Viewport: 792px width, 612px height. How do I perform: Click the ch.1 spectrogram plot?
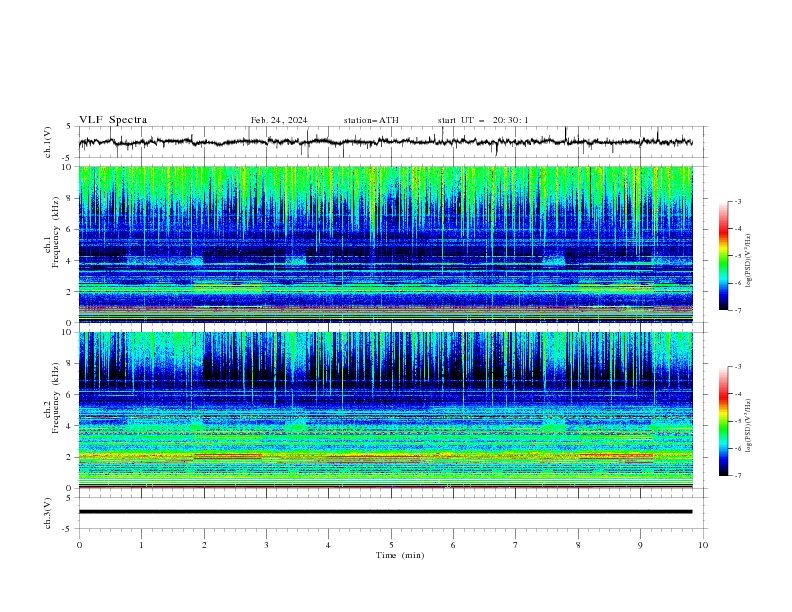coord(385,244)
